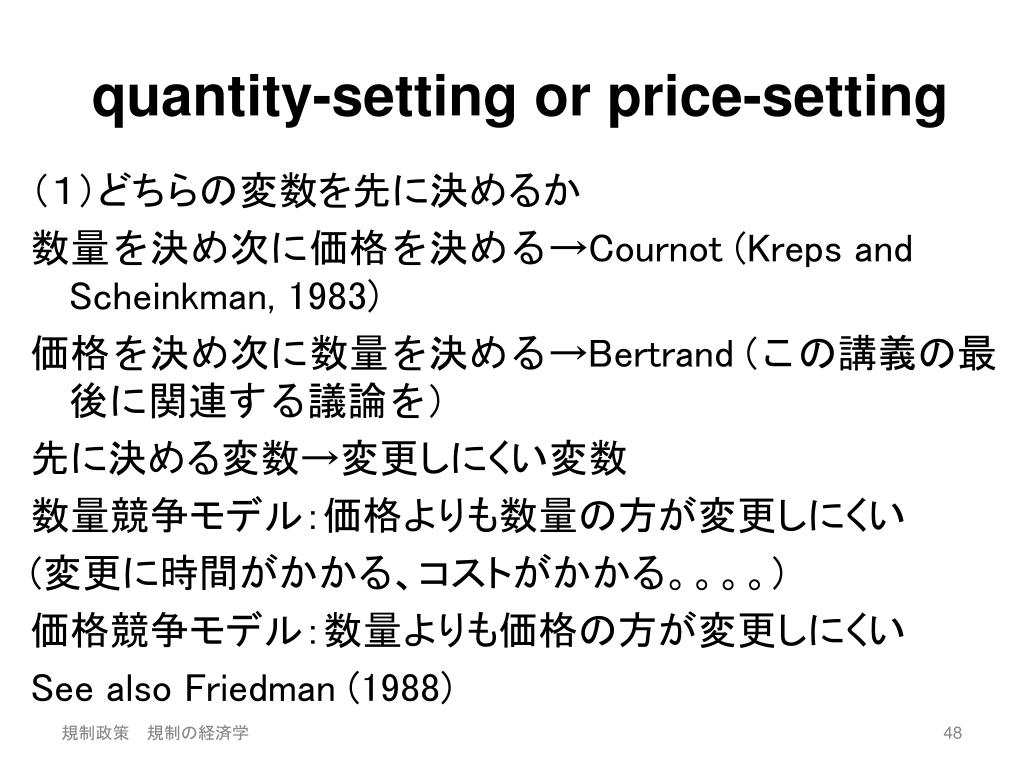This screenshot has height=768, width=1024.
Task: Click the text 数量を決め次に価格を決める
Action: pos(289,249)
